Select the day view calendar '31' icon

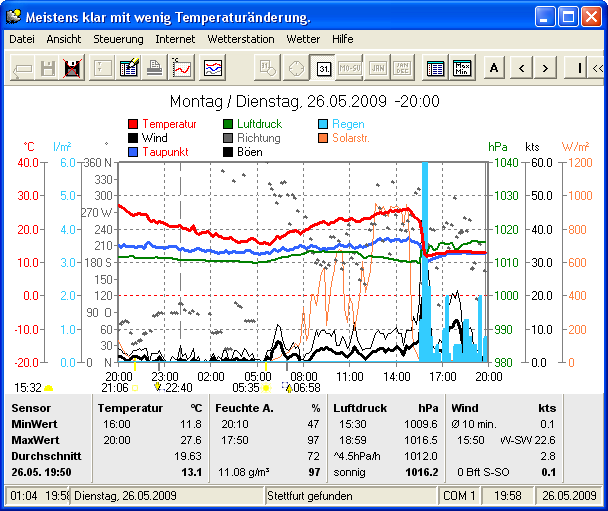pos(323,68)
